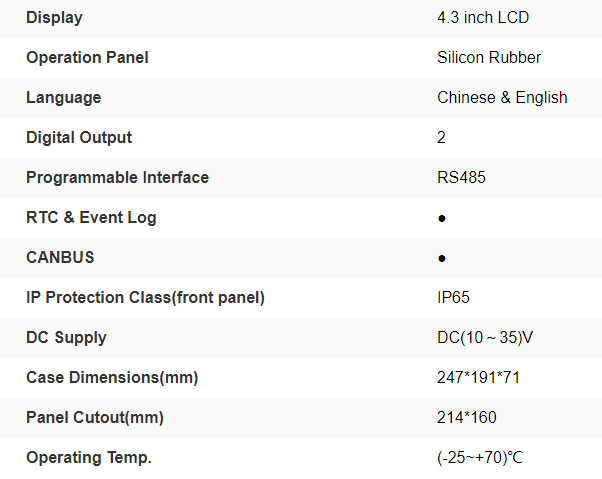
Task: Select the Silicon Rubber value
Action: [x=489, y=57]
